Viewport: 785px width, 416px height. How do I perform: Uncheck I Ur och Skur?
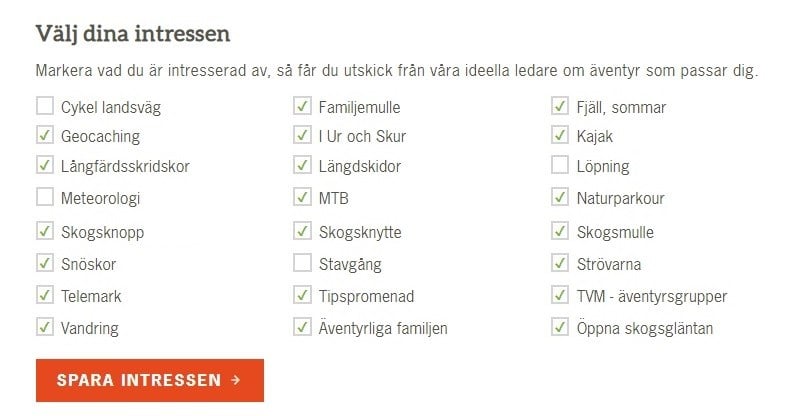(302, 135)
